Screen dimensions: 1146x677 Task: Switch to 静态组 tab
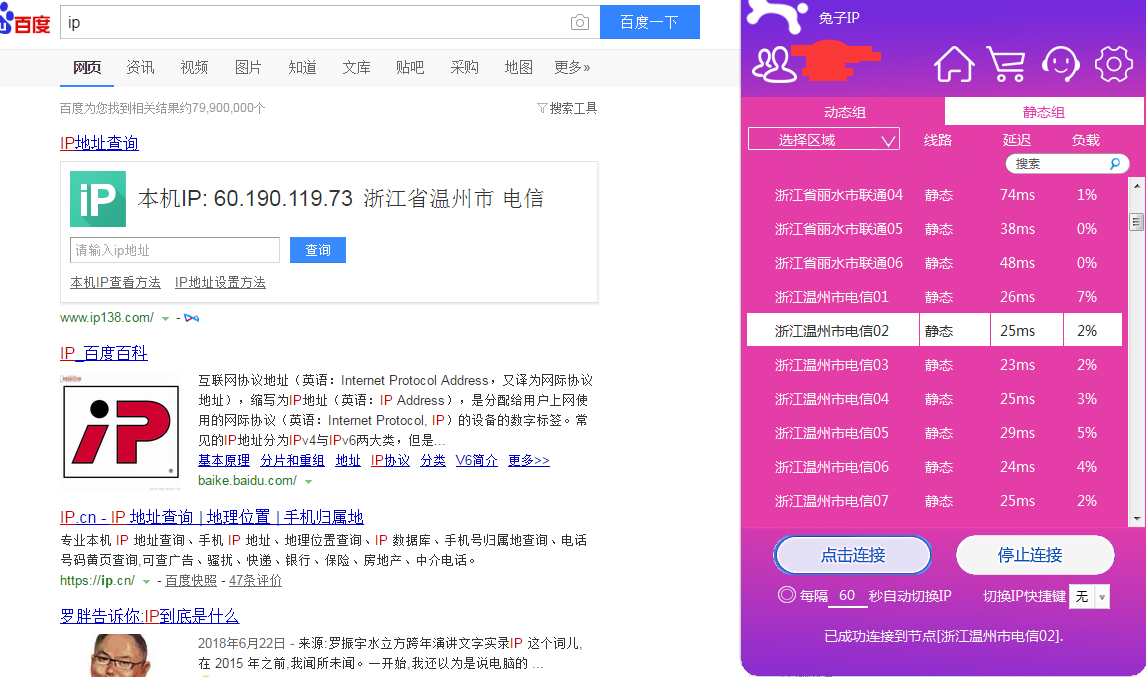click(1044, 112)
